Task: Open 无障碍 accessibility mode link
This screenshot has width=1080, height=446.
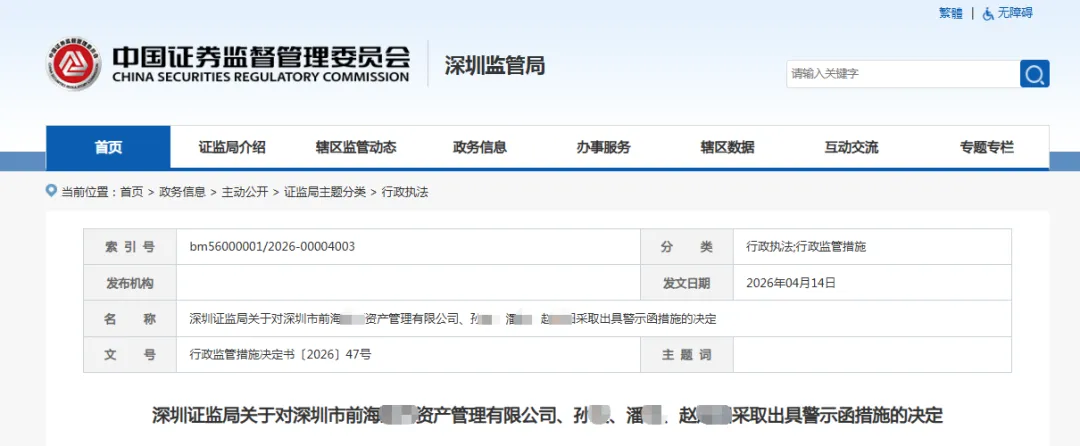Action: pos(1015,13)
